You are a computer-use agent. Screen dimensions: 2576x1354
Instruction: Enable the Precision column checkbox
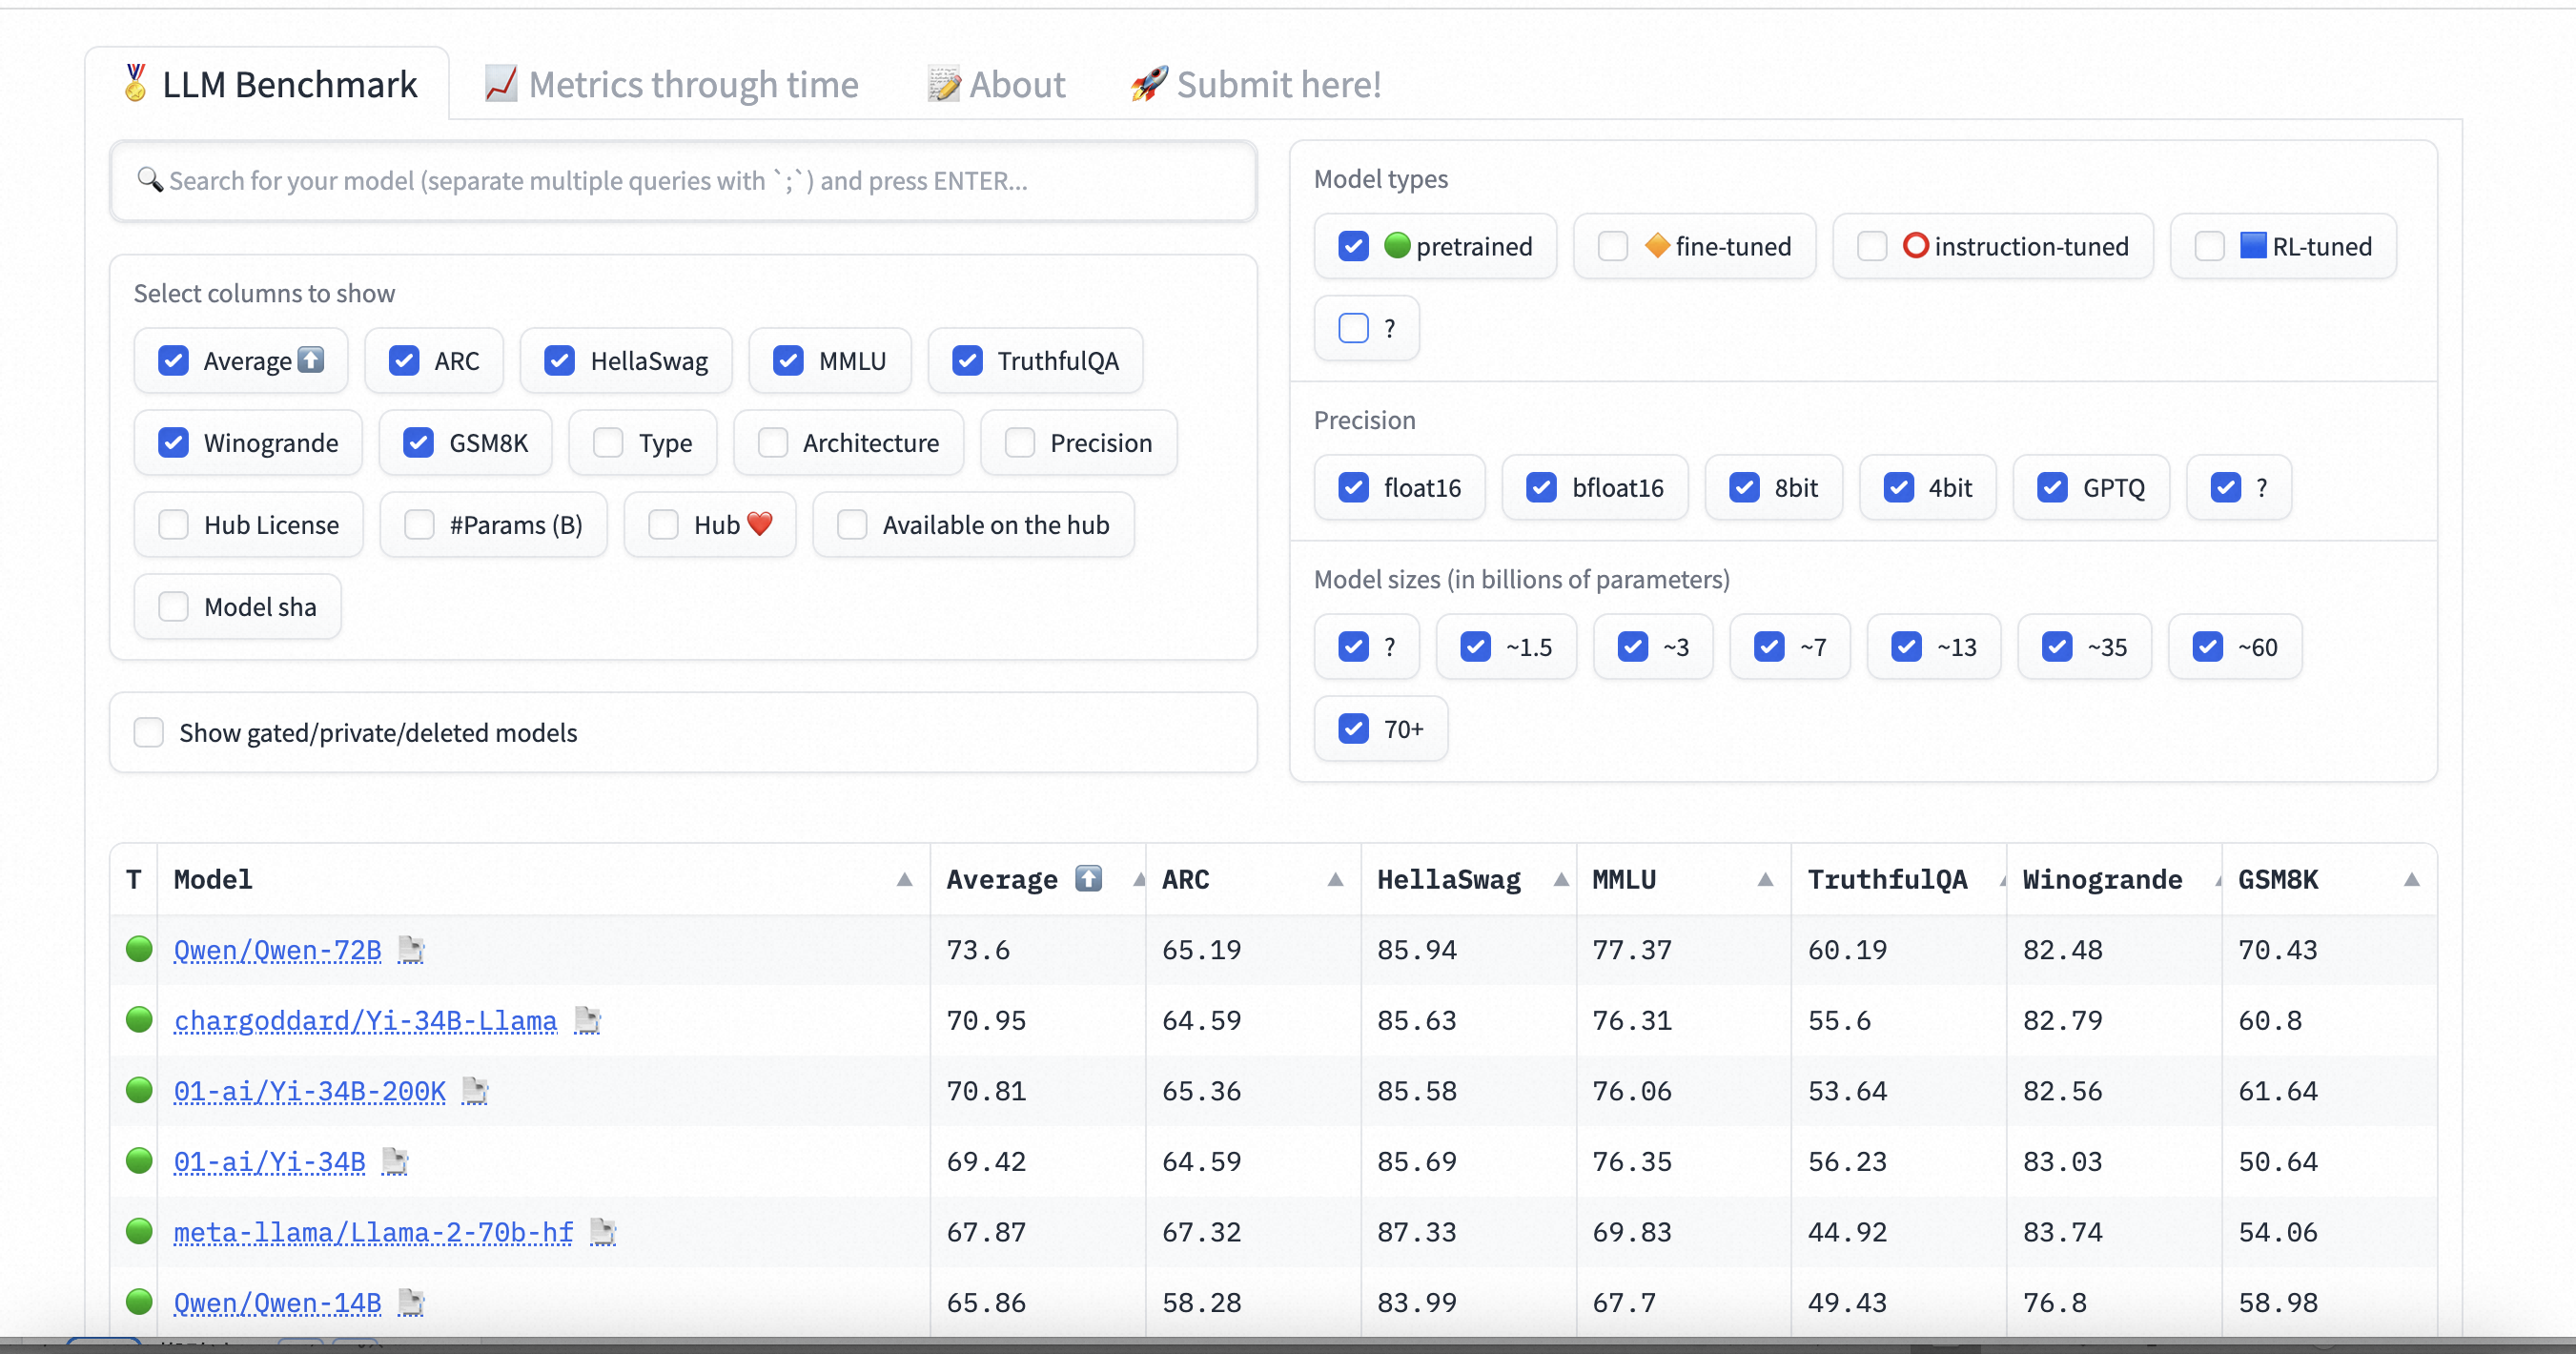pyautogui.click(x=1019, y=443)
